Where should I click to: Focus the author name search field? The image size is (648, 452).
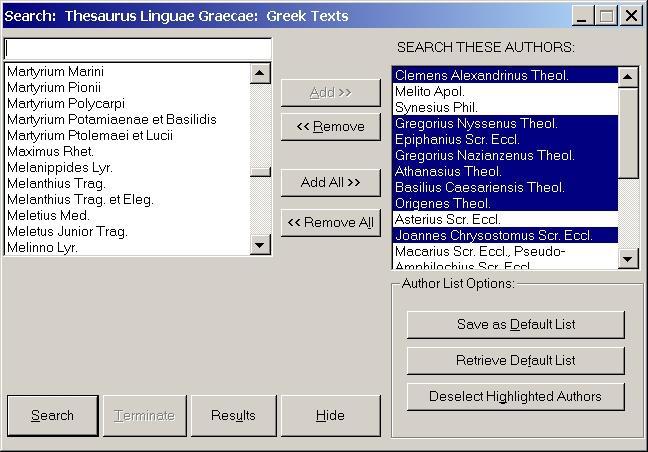click(138, 49)
